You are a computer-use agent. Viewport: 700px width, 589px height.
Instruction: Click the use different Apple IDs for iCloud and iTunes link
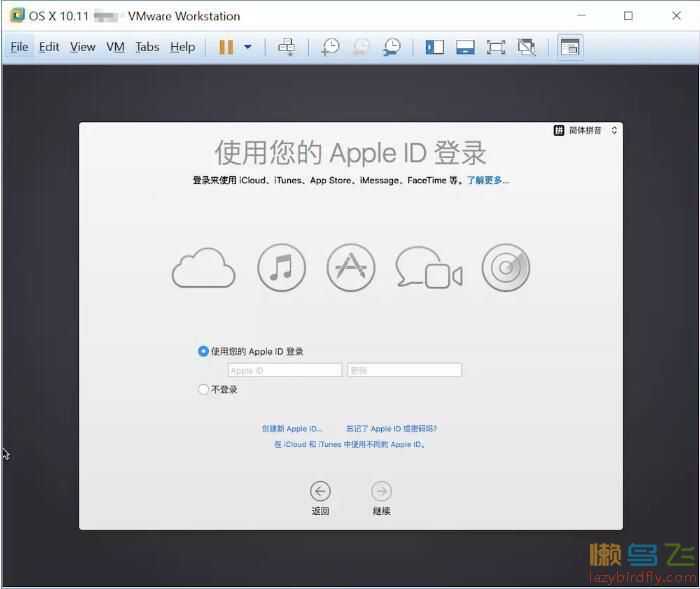349,444
